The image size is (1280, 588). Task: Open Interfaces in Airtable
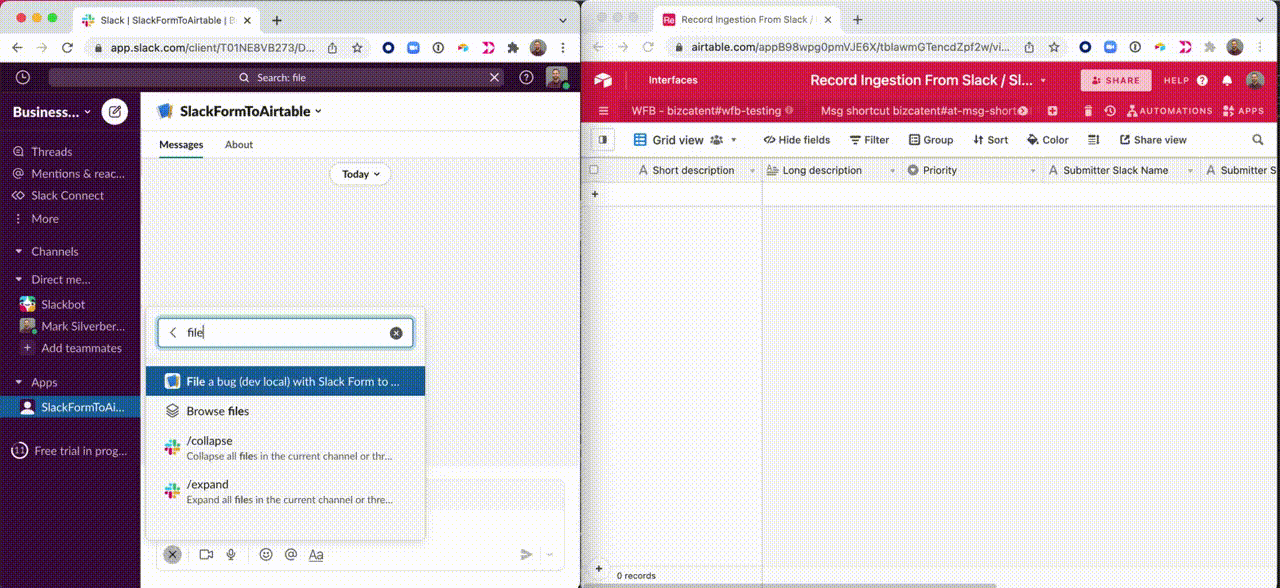point(673,80)
